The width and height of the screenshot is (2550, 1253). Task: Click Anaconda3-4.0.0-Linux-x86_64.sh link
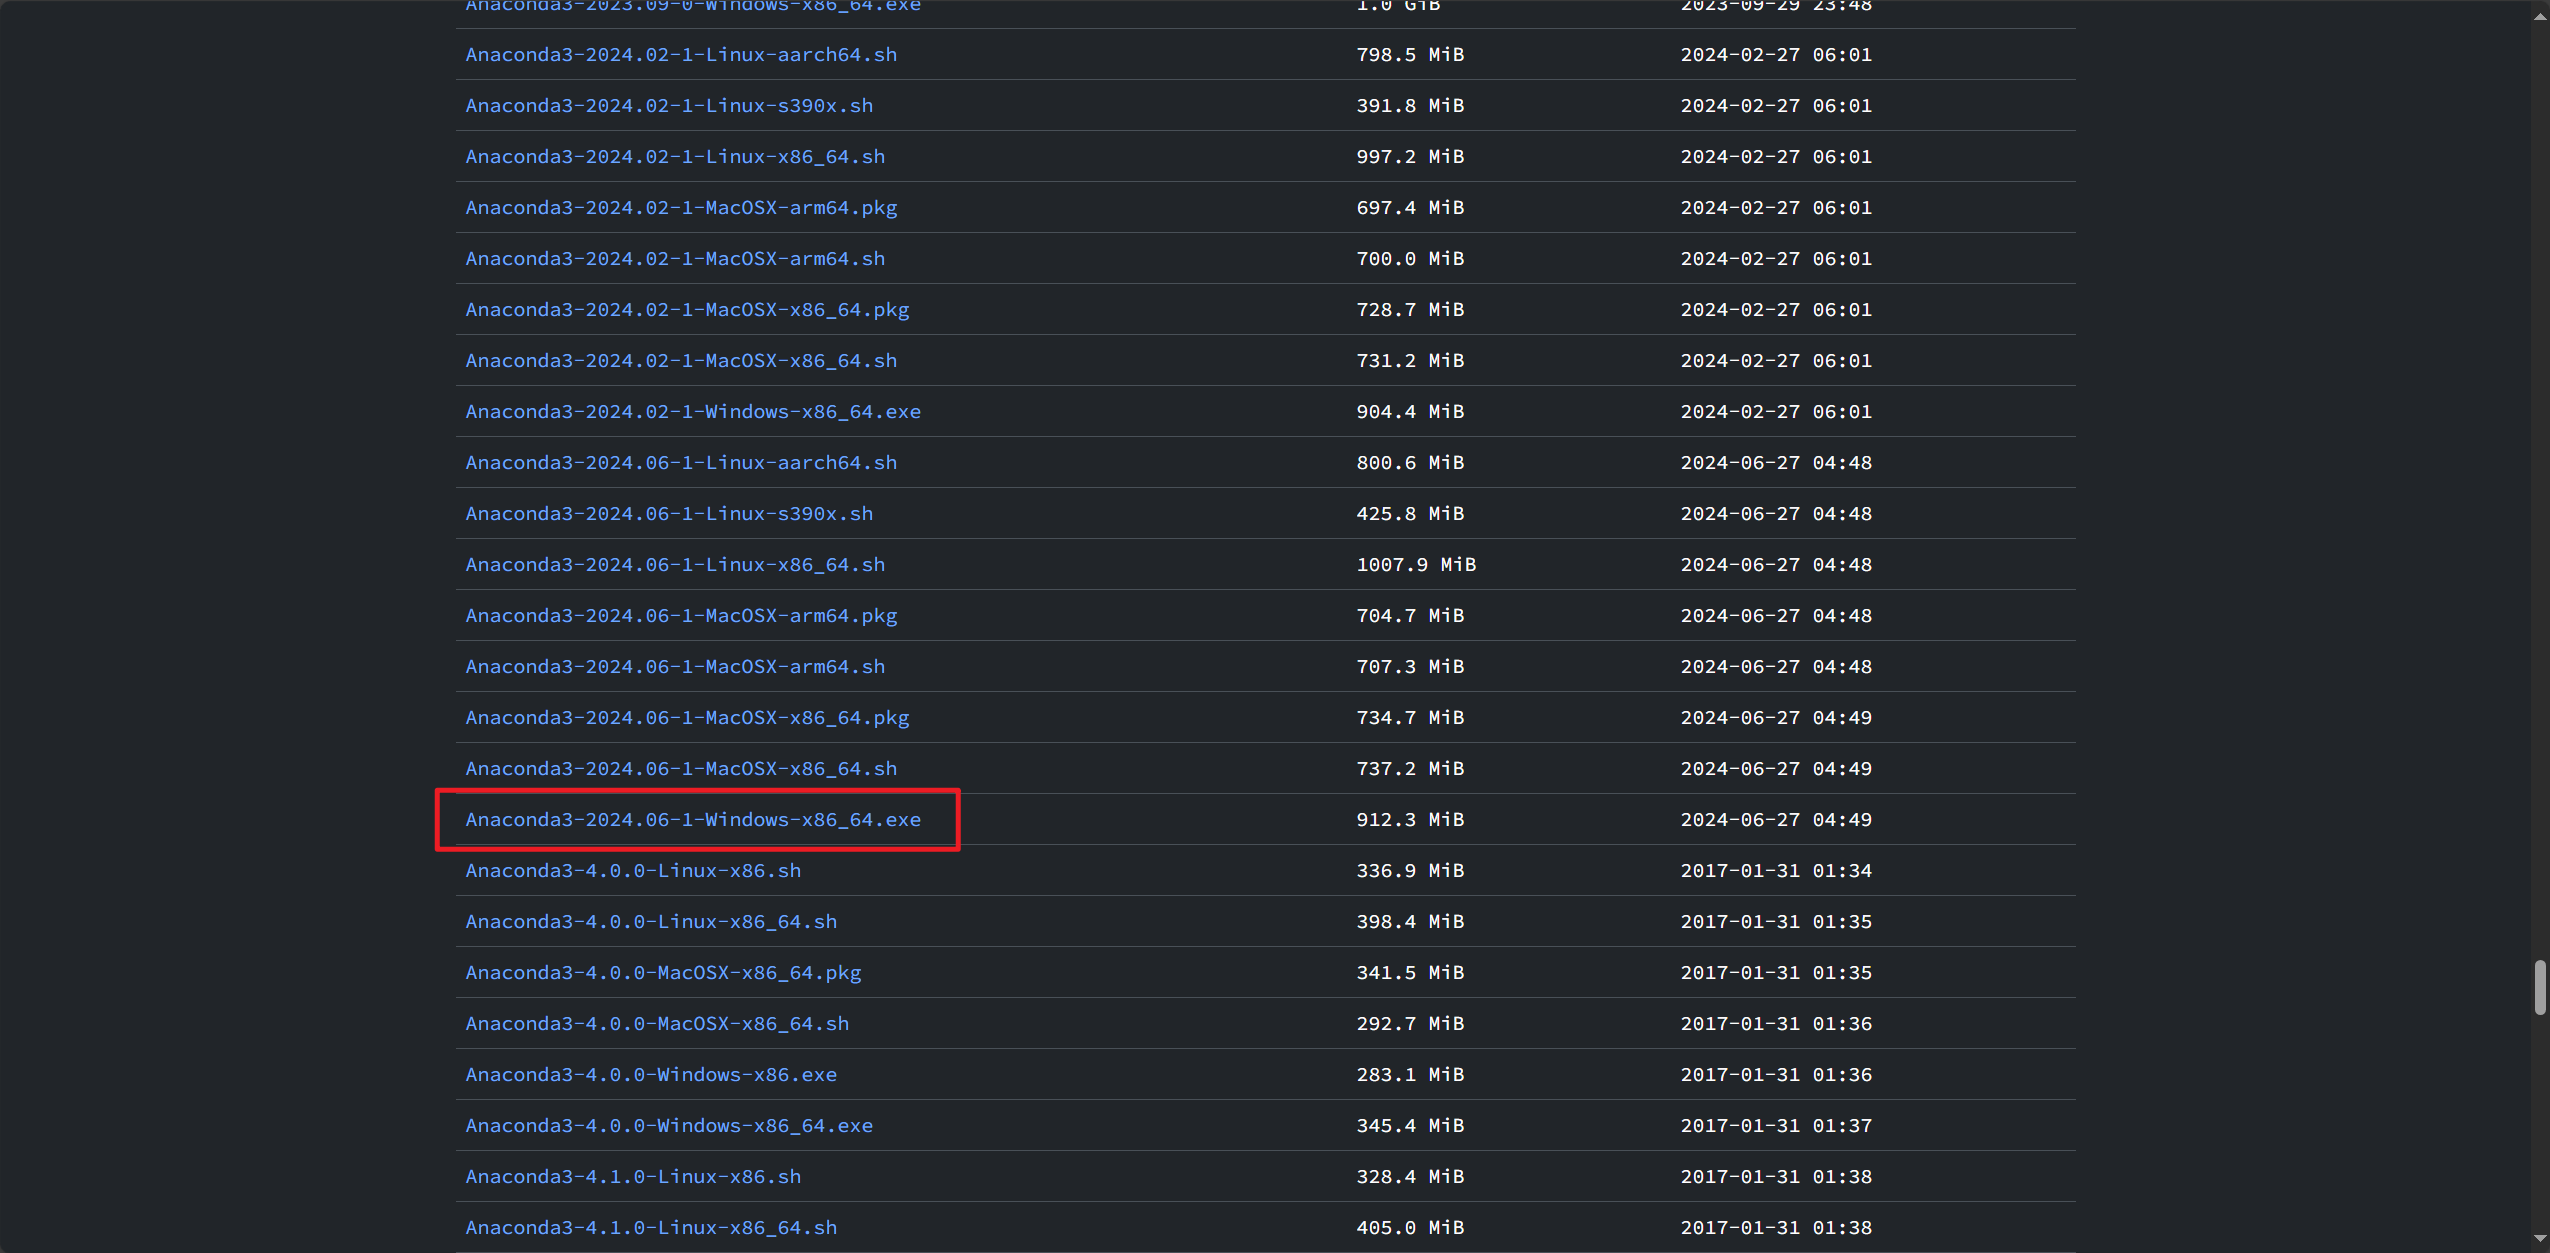point(651,922)
